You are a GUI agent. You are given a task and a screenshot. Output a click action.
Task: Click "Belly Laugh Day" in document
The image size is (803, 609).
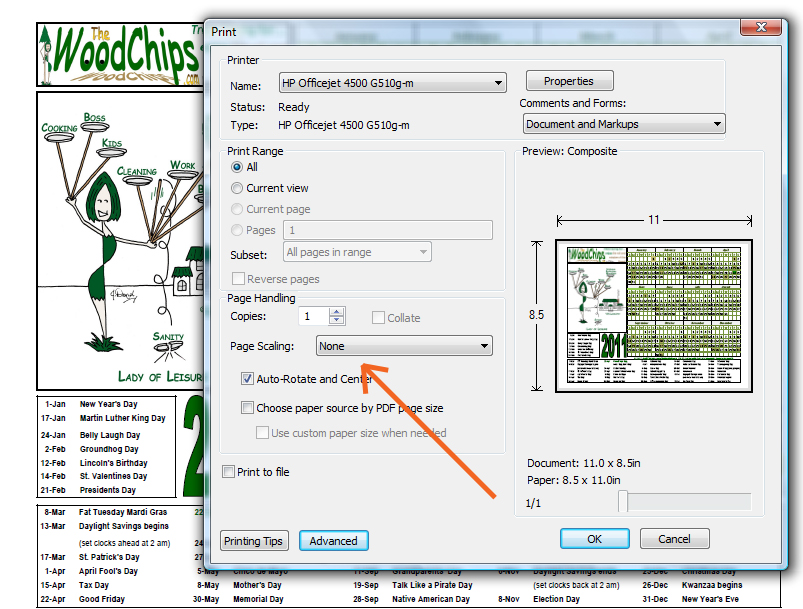110,435
